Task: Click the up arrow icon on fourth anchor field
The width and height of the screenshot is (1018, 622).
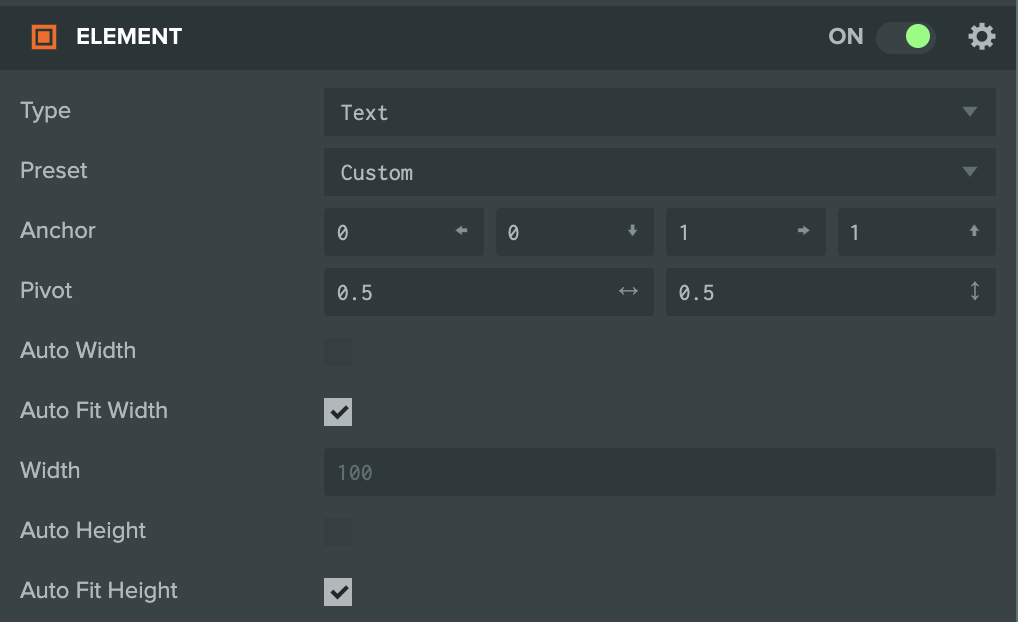Action: (x=974, y=231)
